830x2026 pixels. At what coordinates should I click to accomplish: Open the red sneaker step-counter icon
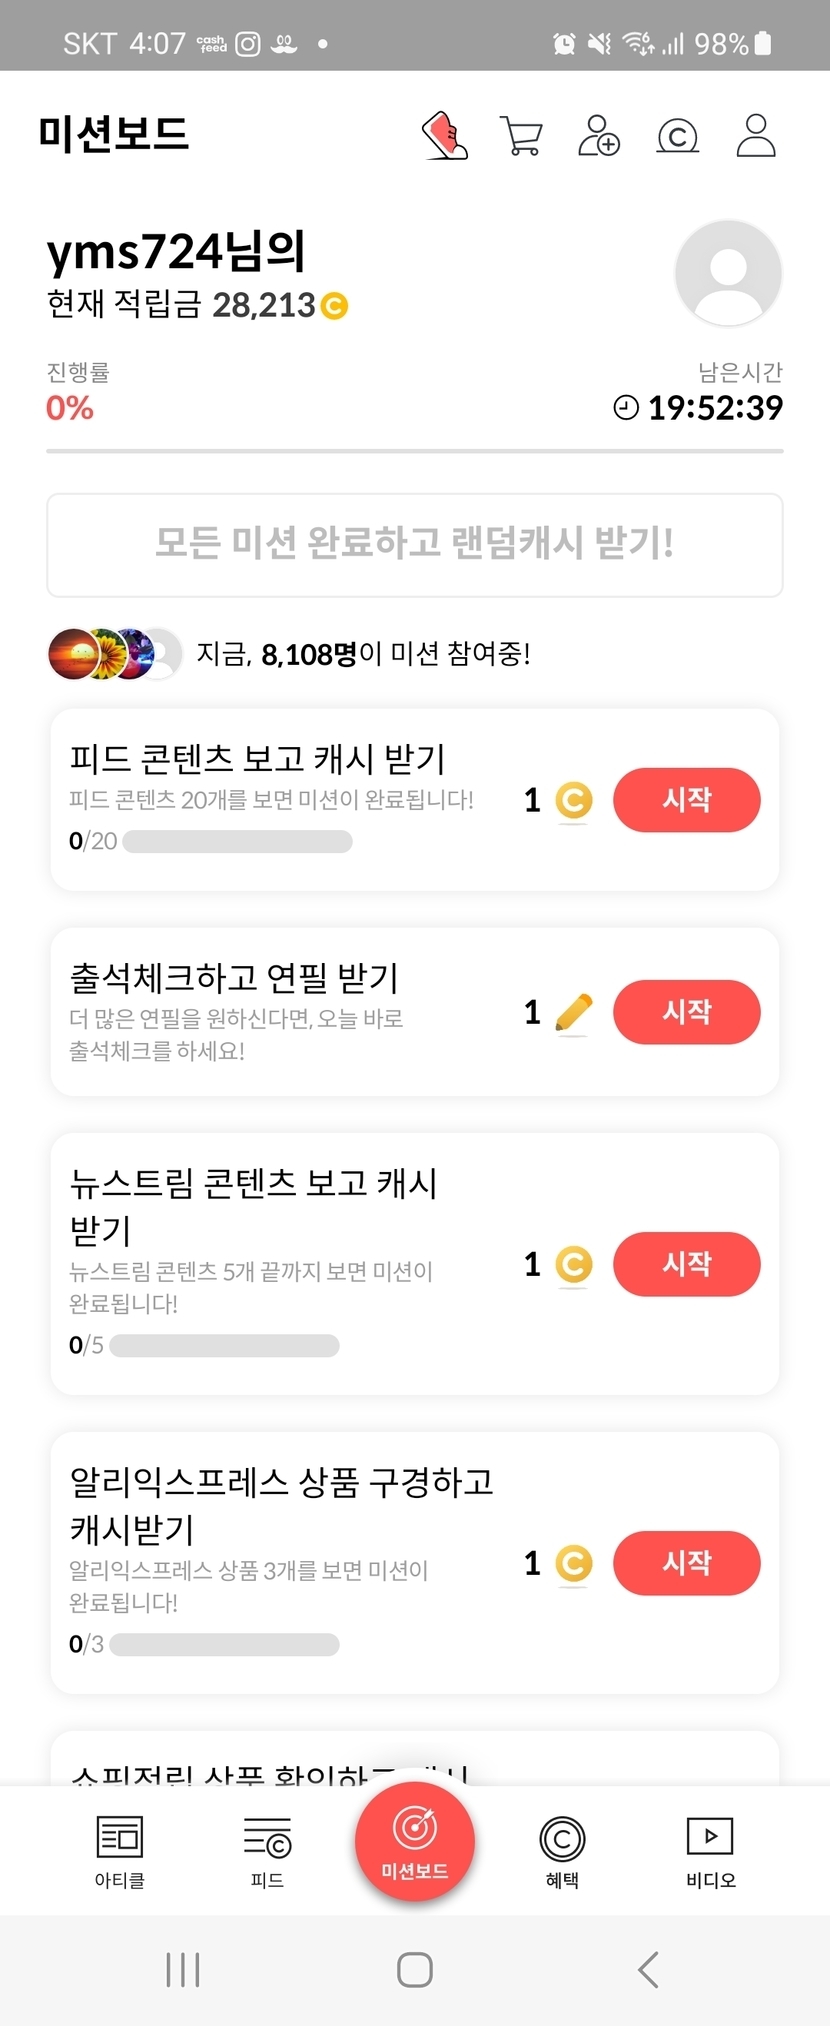tap(445, 135)
